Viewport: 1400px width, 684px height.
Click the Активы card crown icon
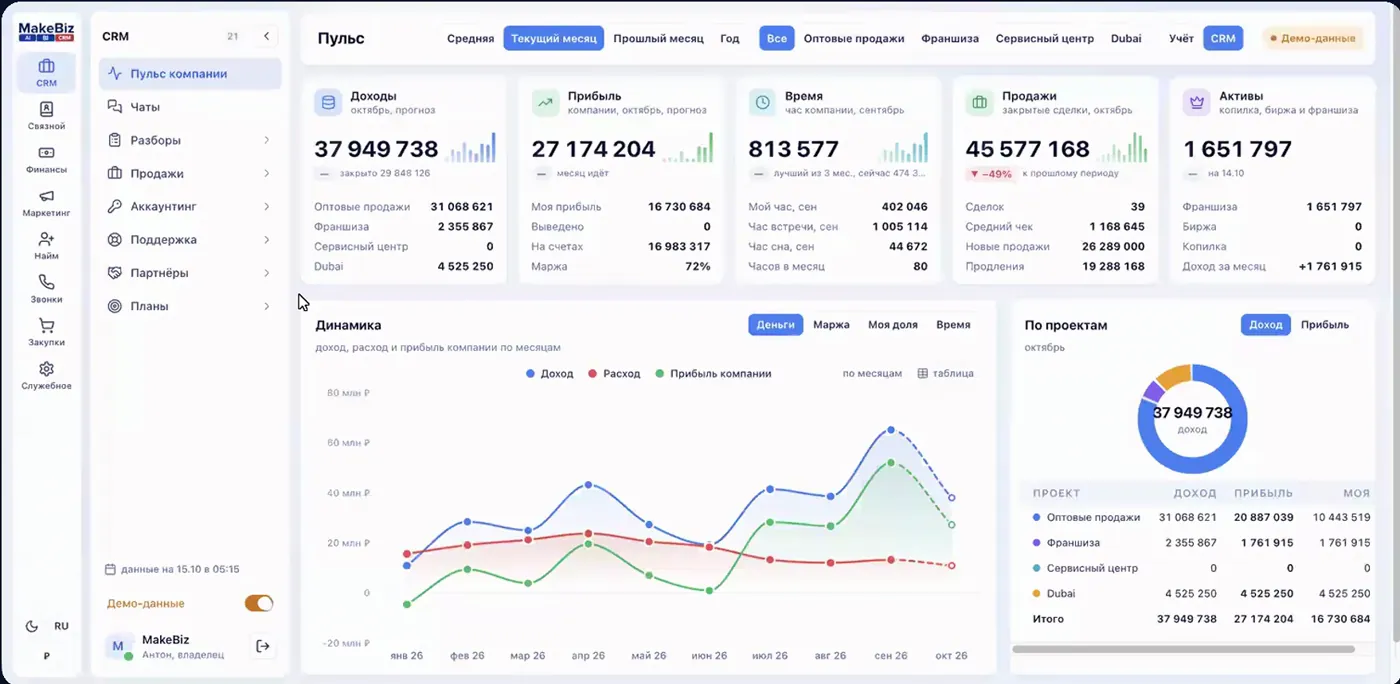pyautogui.click(x=1197, y=102)
